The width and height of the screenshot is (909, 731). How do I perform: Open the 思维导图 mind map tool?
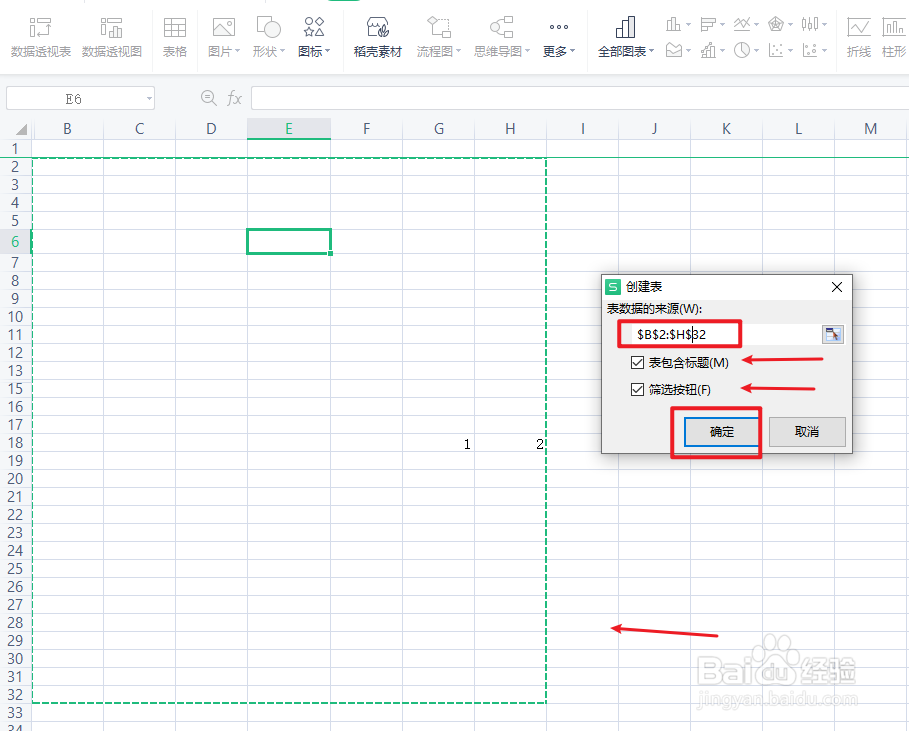[x=501, y=37]
